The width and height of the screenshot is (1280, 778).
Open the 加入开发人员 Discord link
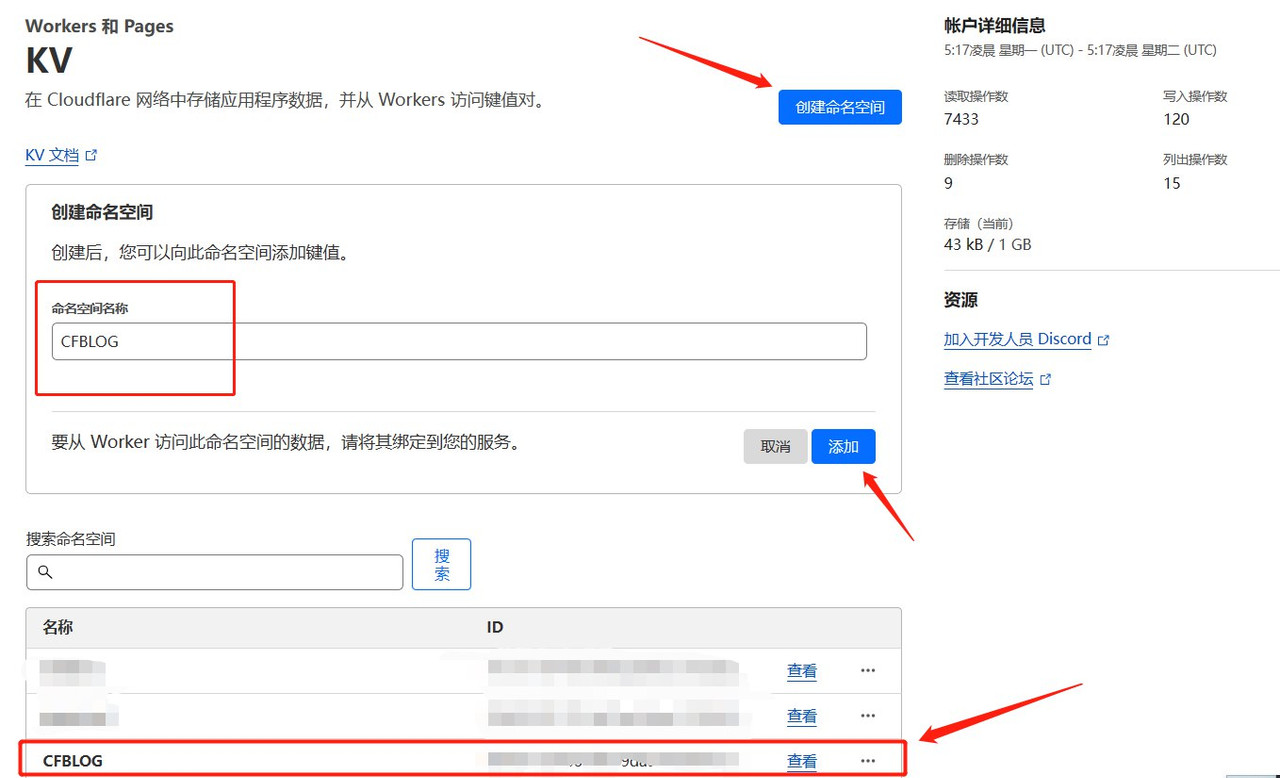tap(1026, 339)
